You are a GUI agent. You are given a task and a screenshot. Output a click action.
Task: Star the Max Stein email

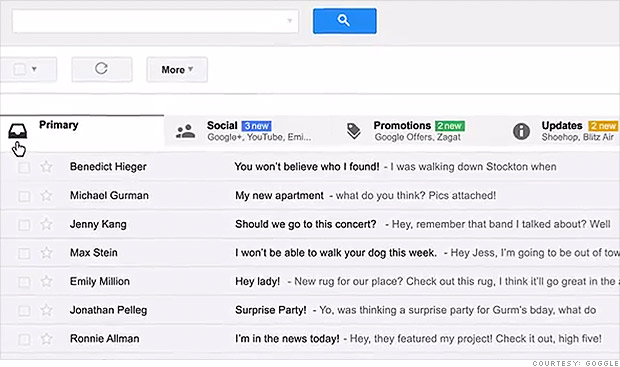coord(47,253)
